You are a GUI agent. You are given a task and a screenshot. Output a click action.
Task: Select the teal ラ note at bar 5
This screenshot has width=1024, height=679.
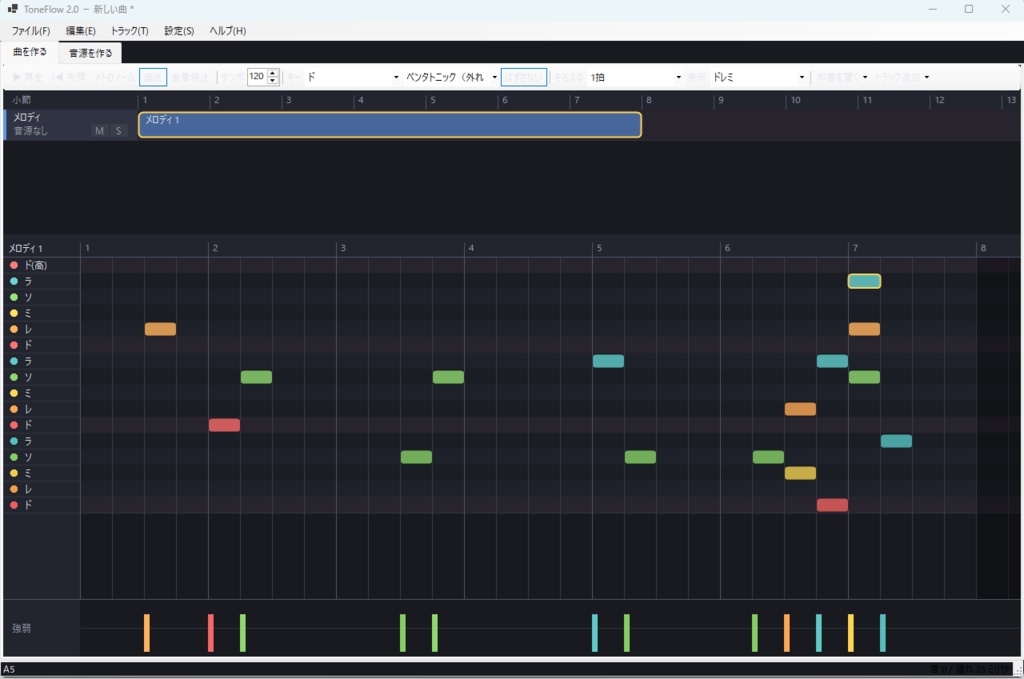pyautogui.click(x=608, y=361)
